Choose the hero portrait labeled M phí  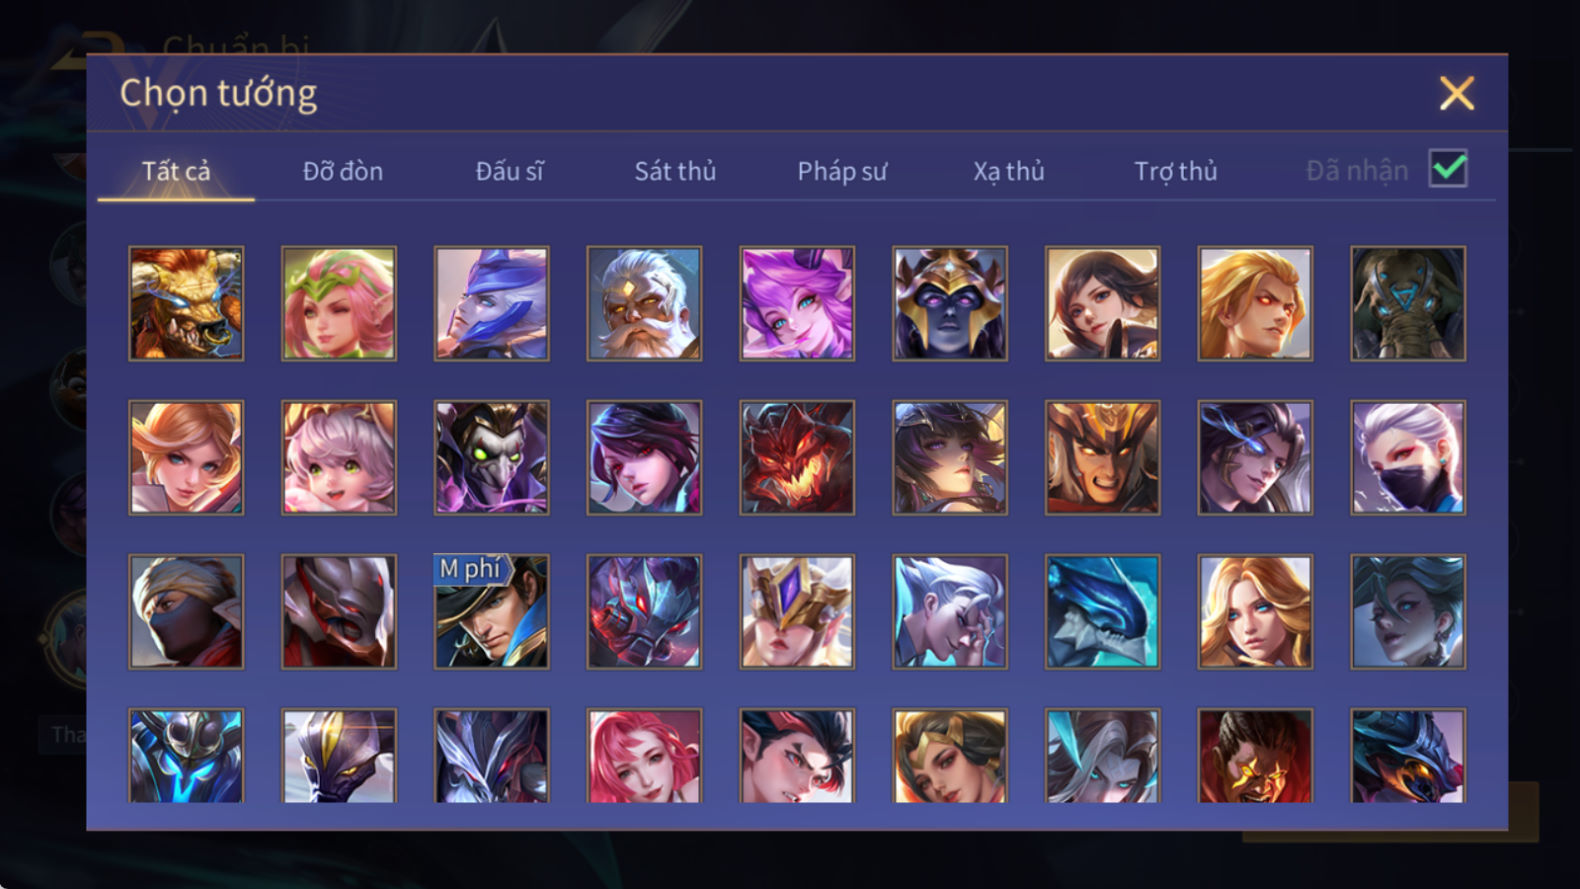[x=491, y=612]
